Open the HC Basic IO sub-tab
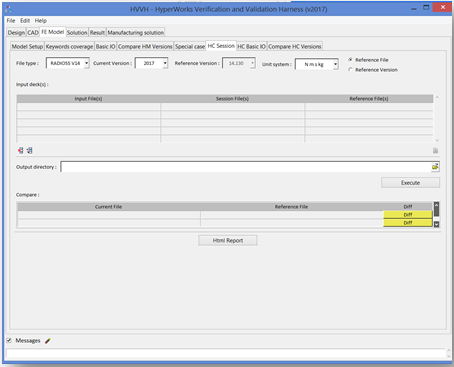The image size is (454, 367). coord(252,46)
